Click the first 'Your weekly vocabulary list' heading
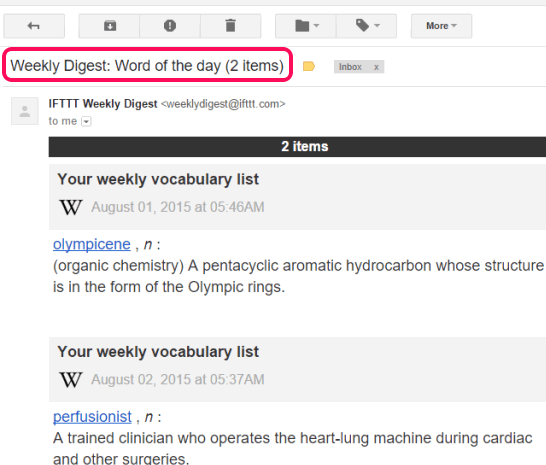The image size is (546, 465). [x=158, y=179]
